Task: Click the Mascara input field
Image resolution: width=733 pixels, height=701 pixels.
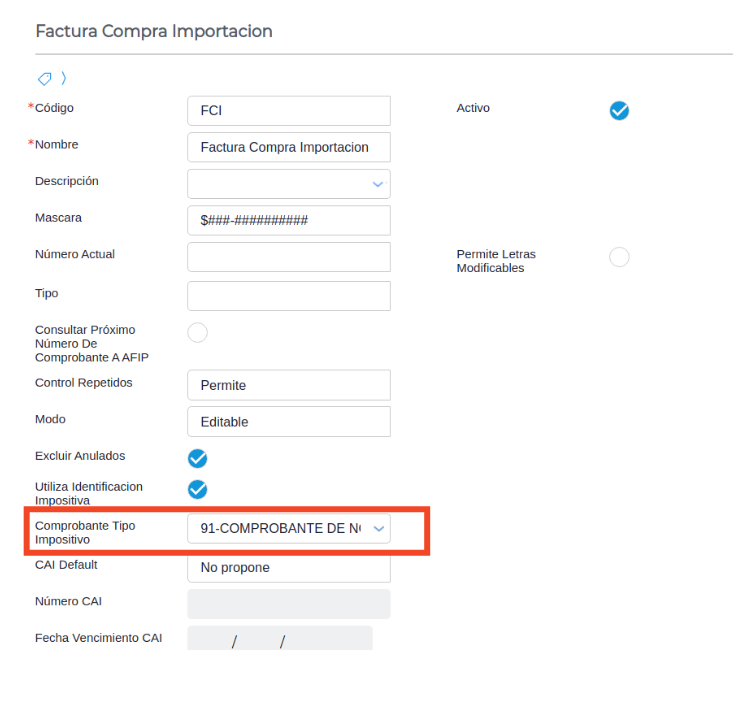Action: [288, 220]
